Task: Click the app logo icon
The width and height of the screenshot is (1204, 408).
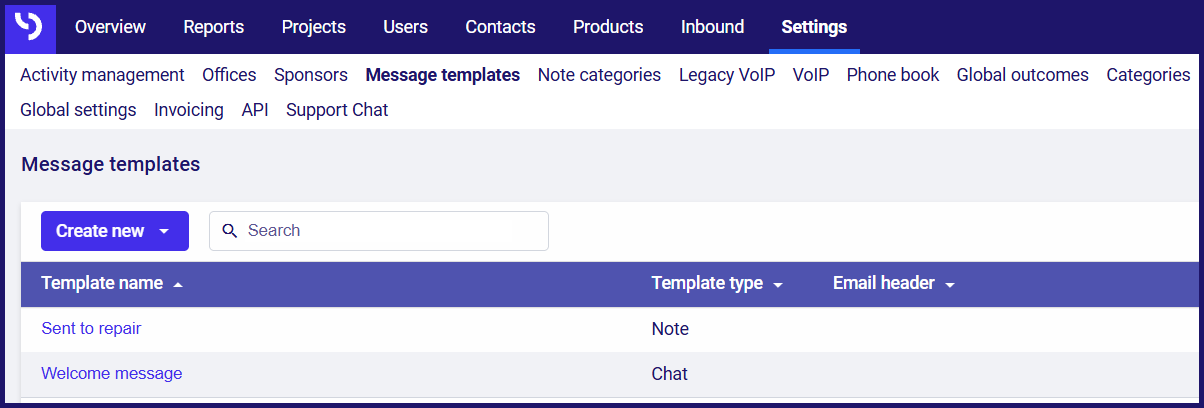Action: [30, 27]
